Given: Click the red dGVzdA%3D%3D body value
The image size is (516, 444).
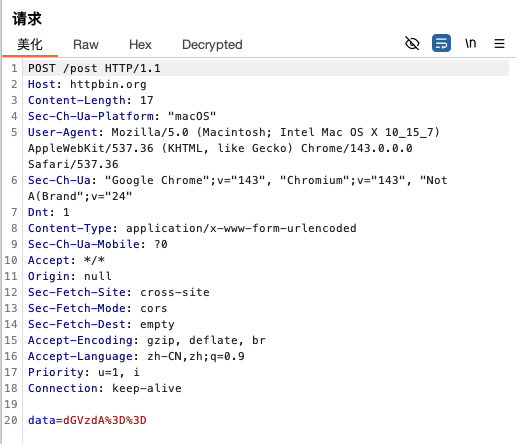Looking at the screenshot, I should [105, 420].
